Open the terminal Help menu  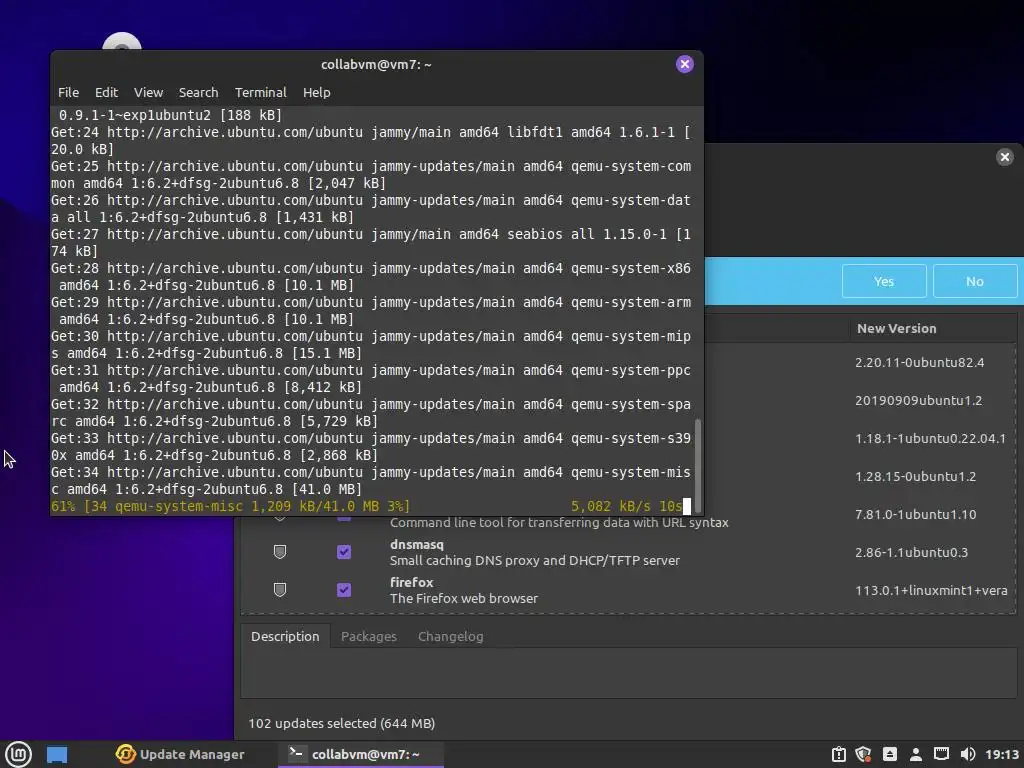tap(317, 93)
